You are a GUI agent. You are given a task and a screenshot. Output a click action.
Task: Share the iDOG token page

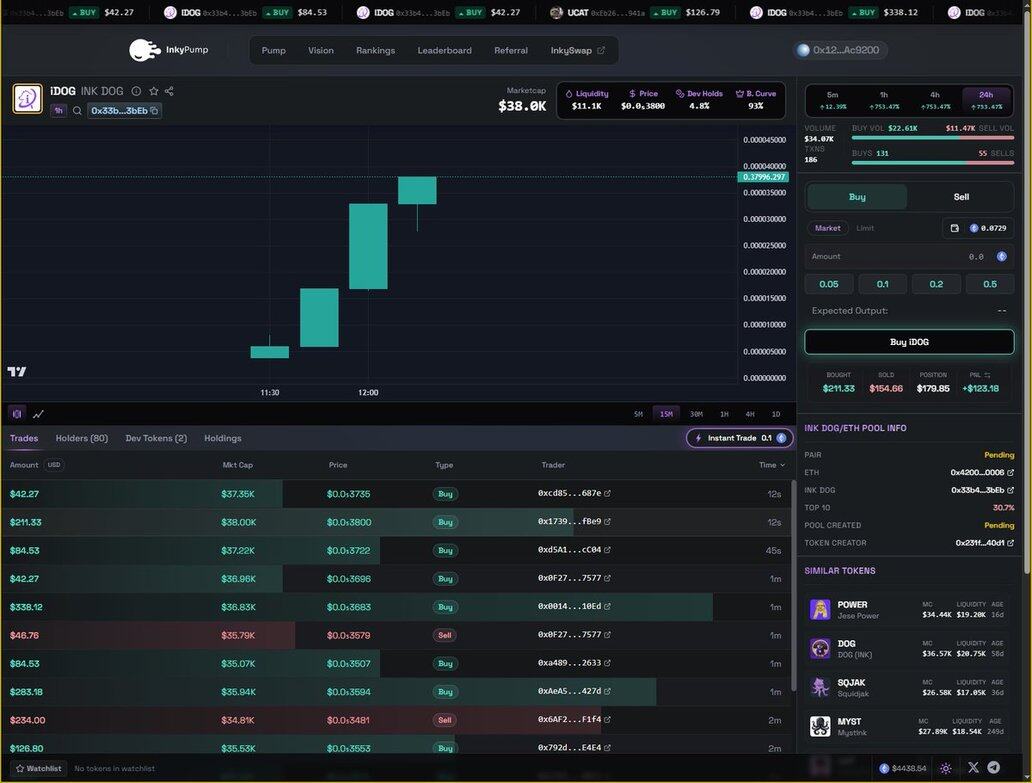169,91
